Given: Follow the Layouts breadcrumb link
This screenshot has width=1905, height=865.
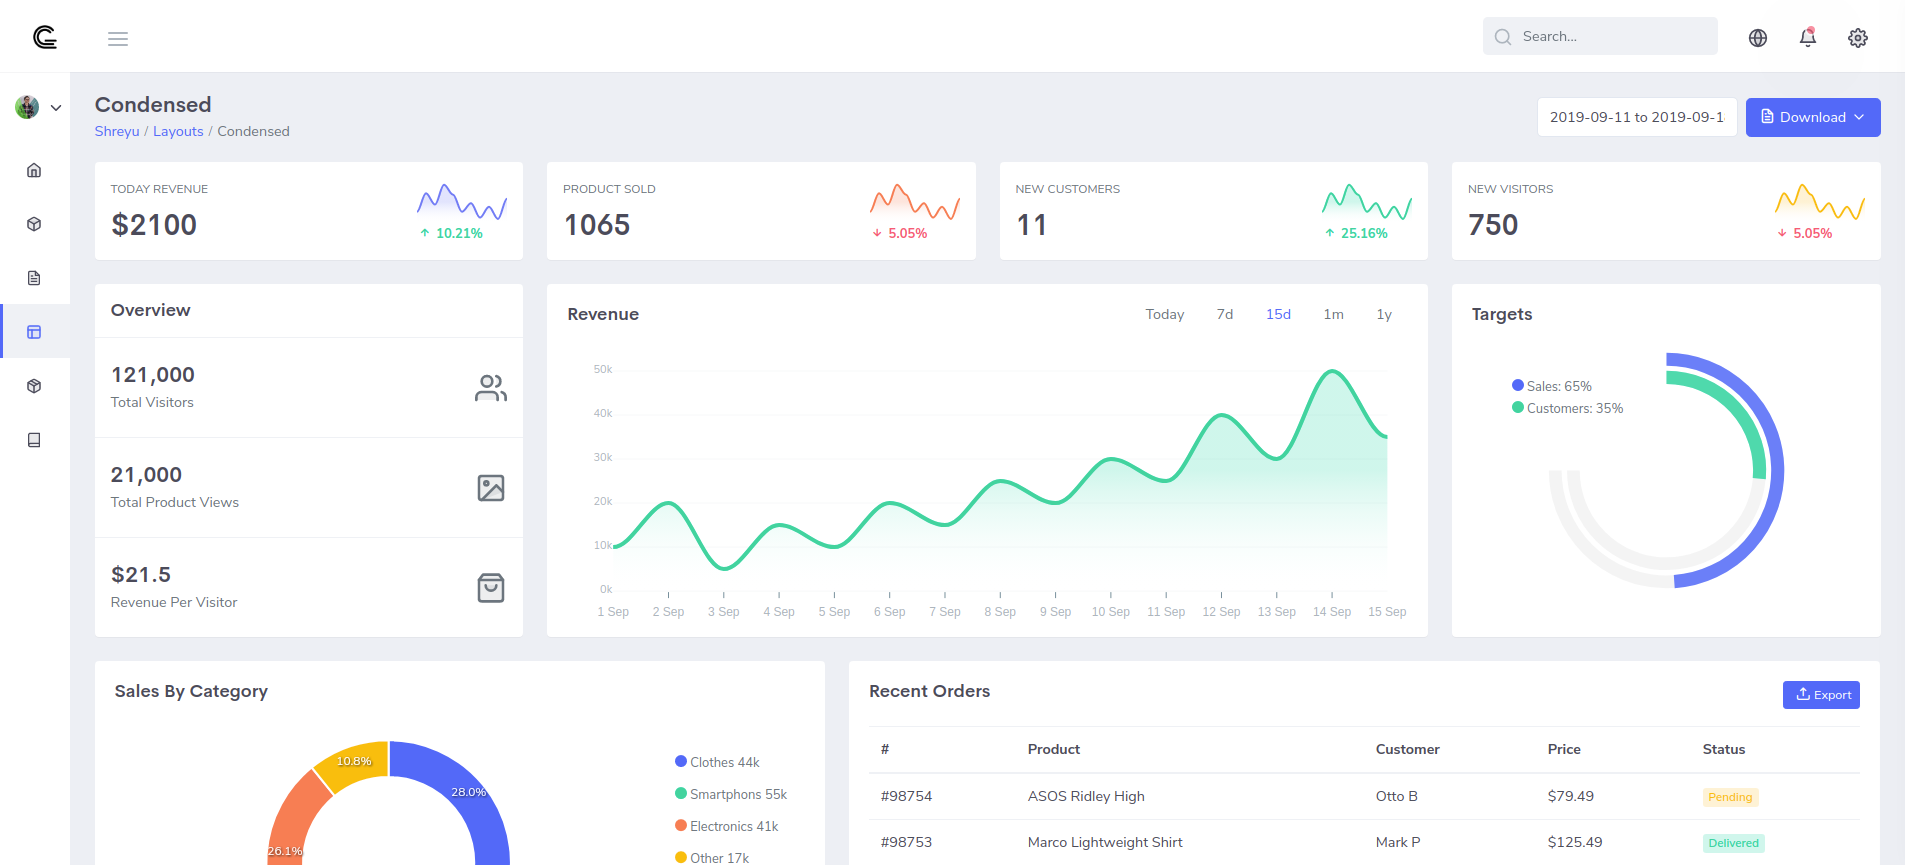Looking at the screenshot, I should (178, 131).
